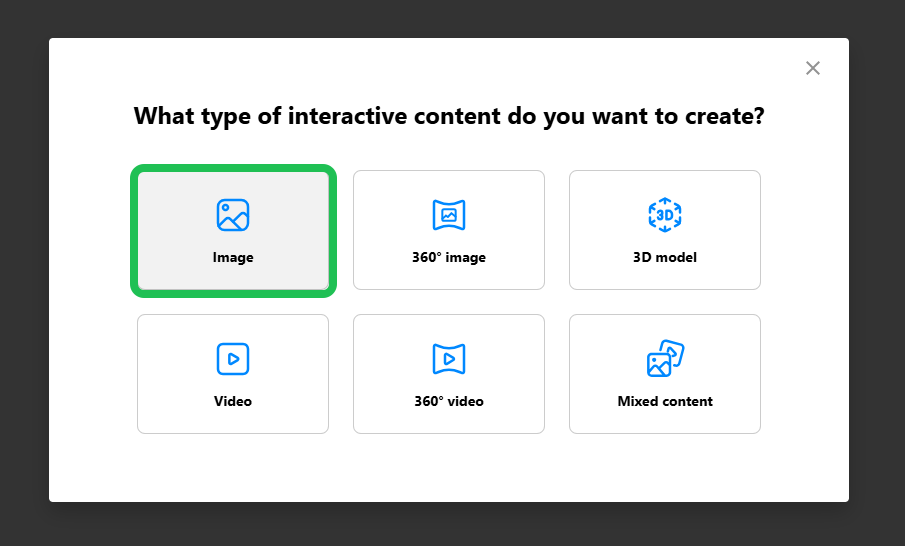Pick the 3D model card
This screenshot has width=905, height=546.
(x=665, y=231)
